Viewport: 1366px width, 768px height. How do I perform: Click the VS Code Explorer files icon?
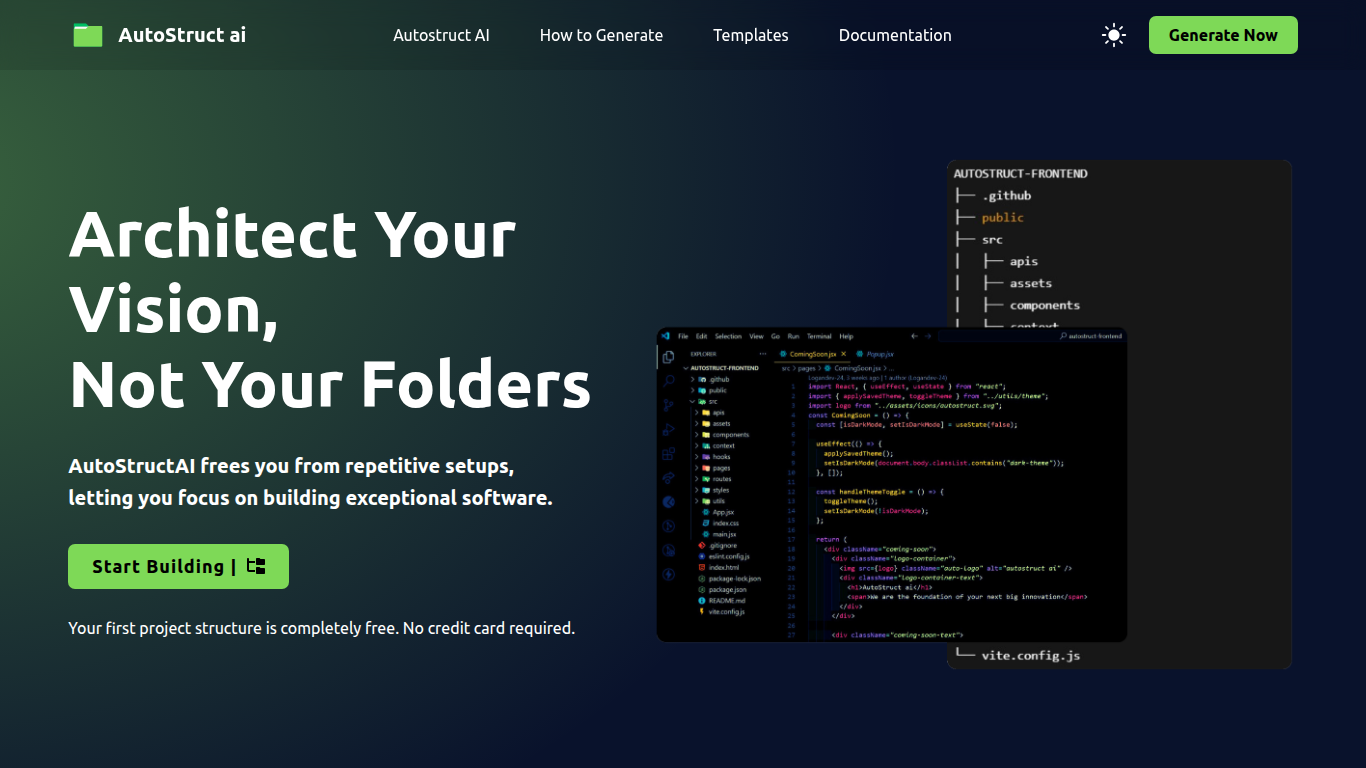coord(669,357)
